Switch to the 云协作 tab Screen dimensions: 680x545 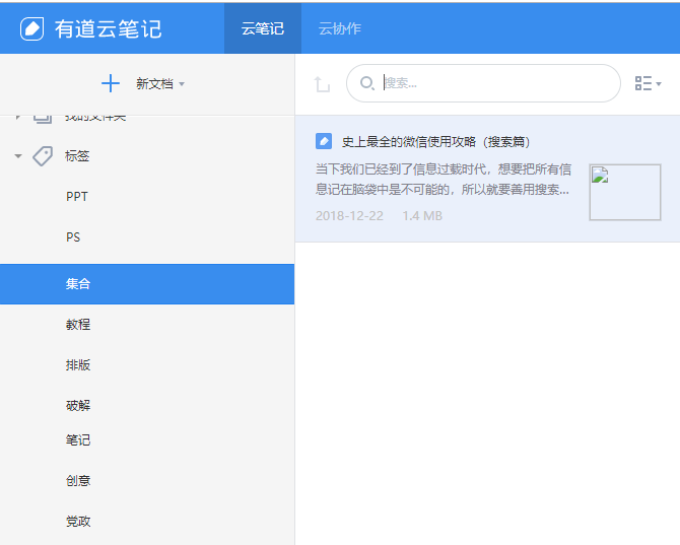[x=340, y=29]
